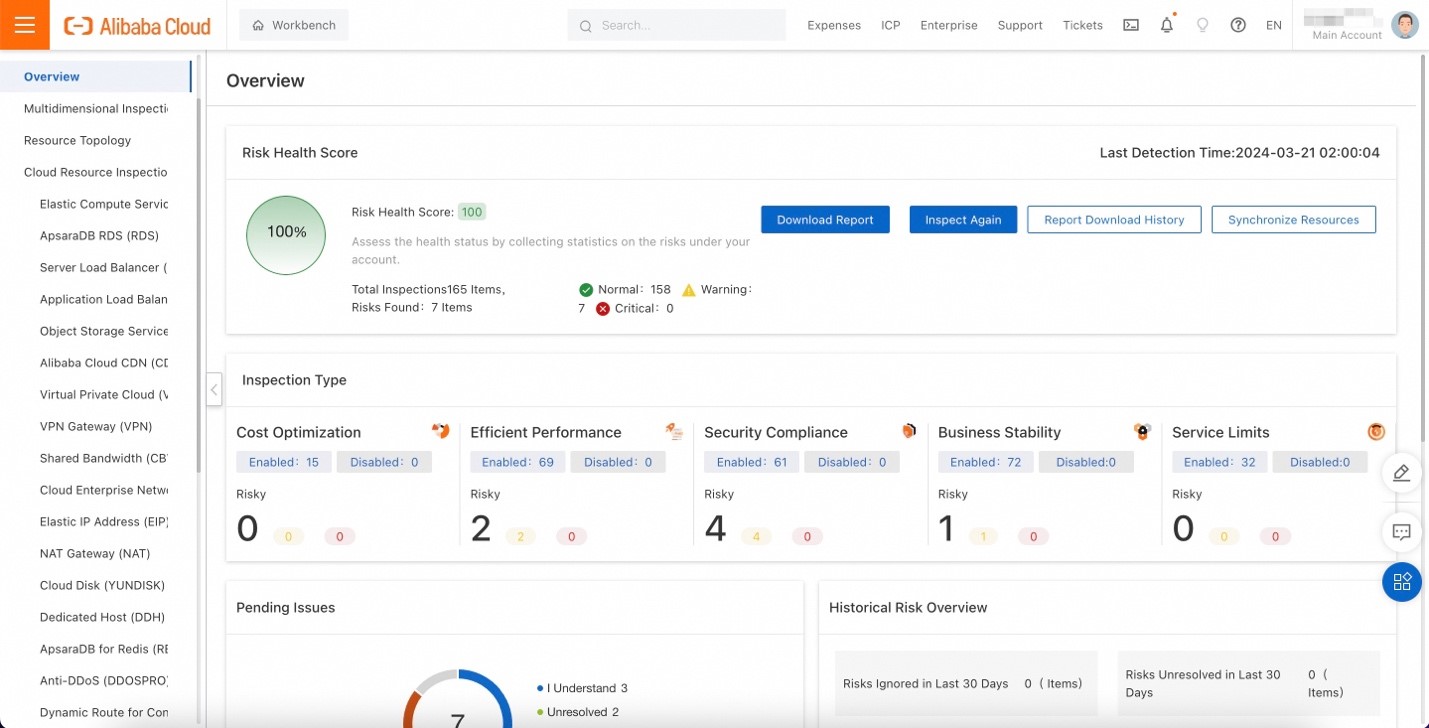Click the Efficient Performance icon

coord(674,431)
